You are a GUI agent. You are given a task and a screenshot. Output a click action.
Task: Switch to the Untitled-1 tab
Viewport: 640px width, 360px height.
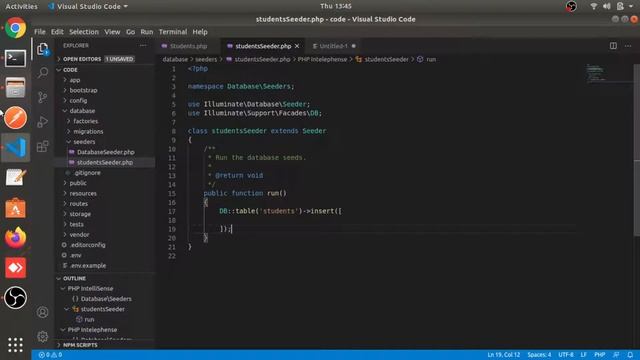(x=334, y=46)
